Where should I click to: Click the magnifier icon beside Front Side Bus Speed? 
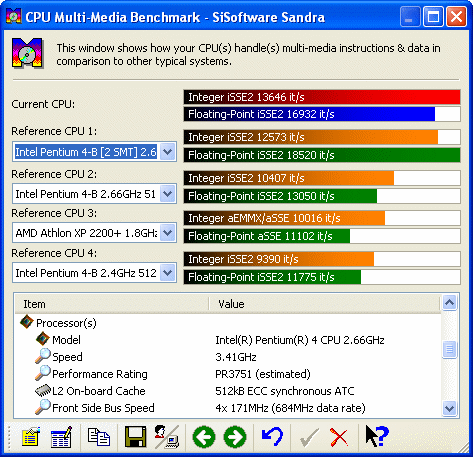[x=43, y=407]
